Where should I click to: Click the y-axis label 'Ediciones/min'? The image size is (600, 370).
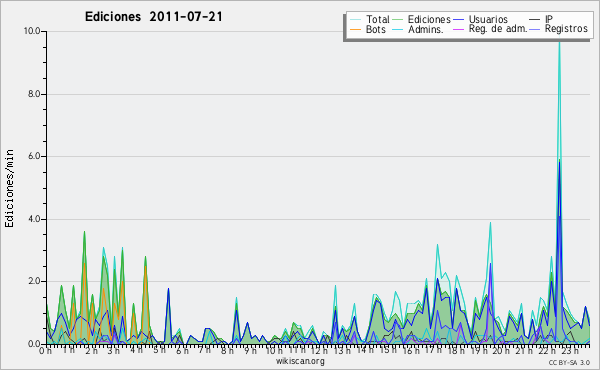(9, 188)
